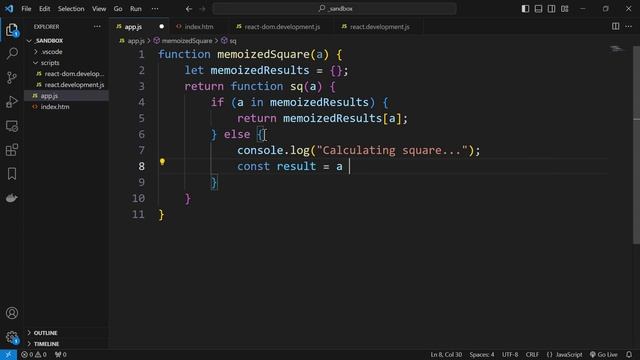
Task: Switch to react.development.js tab
Action: pyautogui.click(x=379, y=27)
